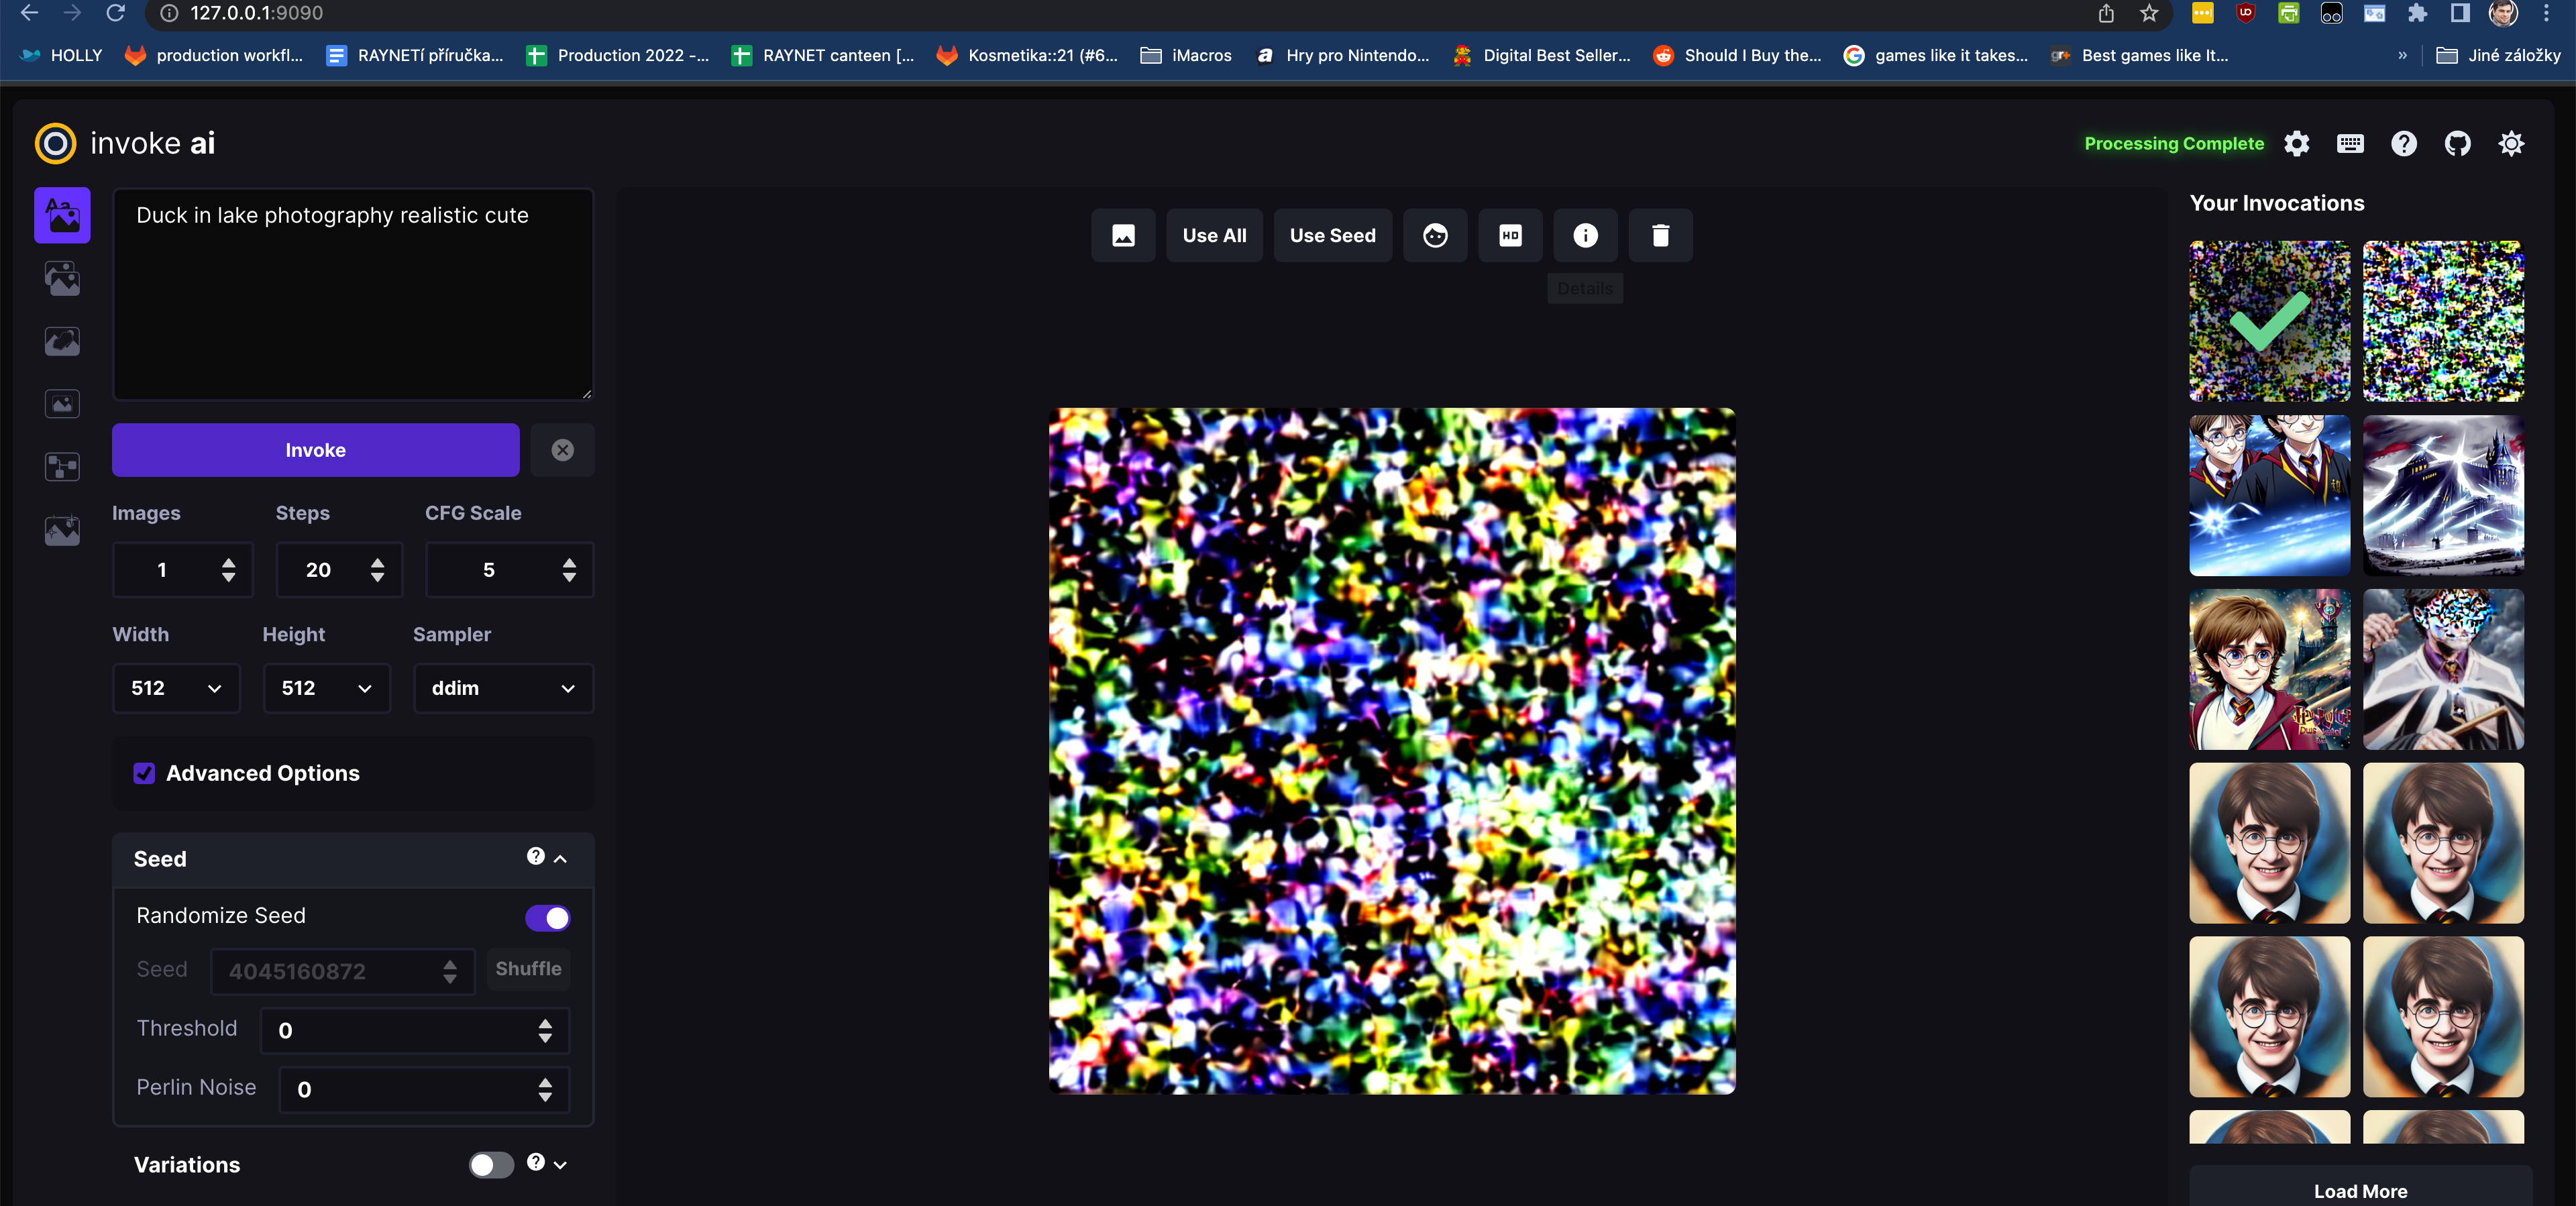Click the CFG Scale stepper arrows
Viewport: 2576px width, 1206px height.
tap(569, 570)
